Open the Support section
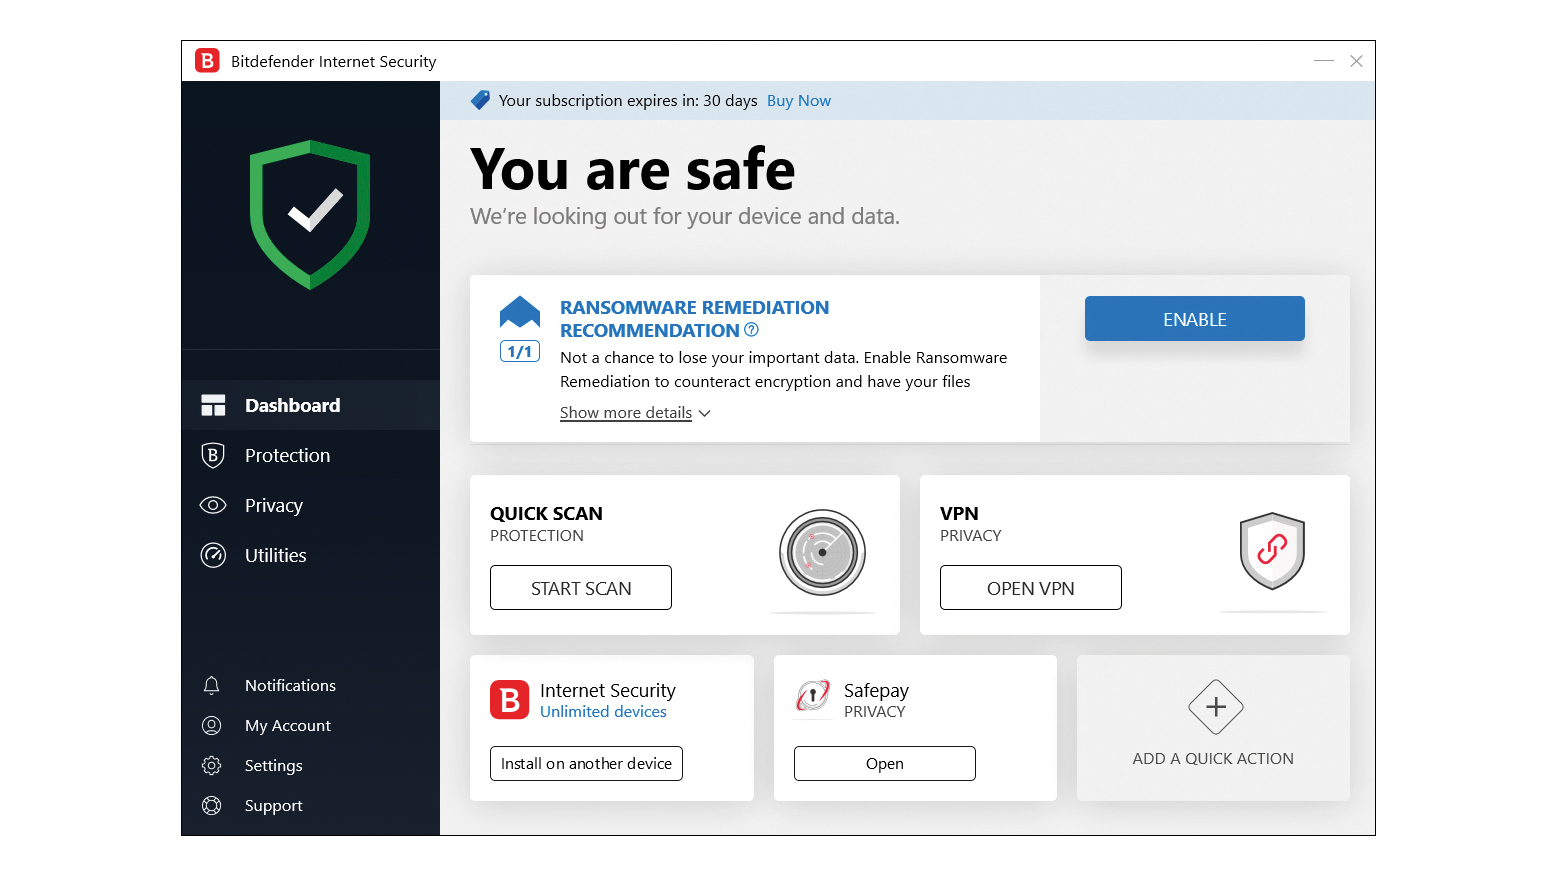Viewport: 1557px width, 876px height. (x=273, y=805)
